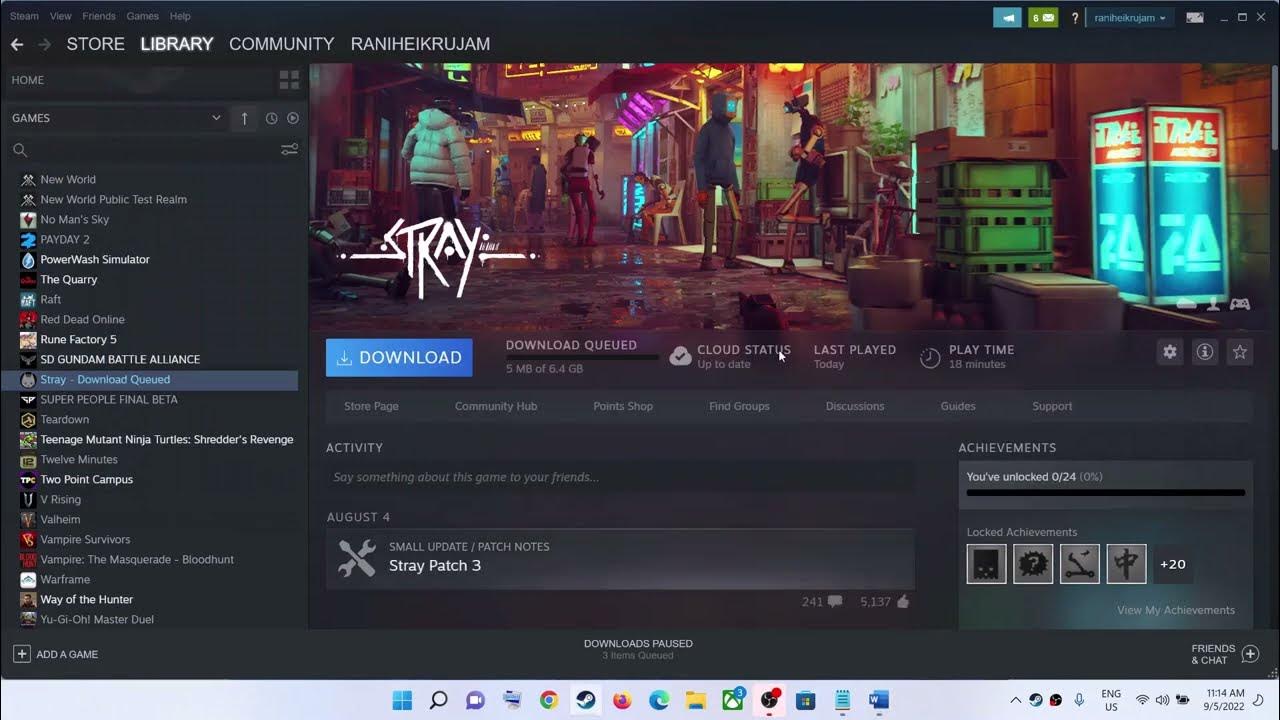Expand the GAMES collection dropdown
This screenshot has width=1280, height=720.
[216, 118]
